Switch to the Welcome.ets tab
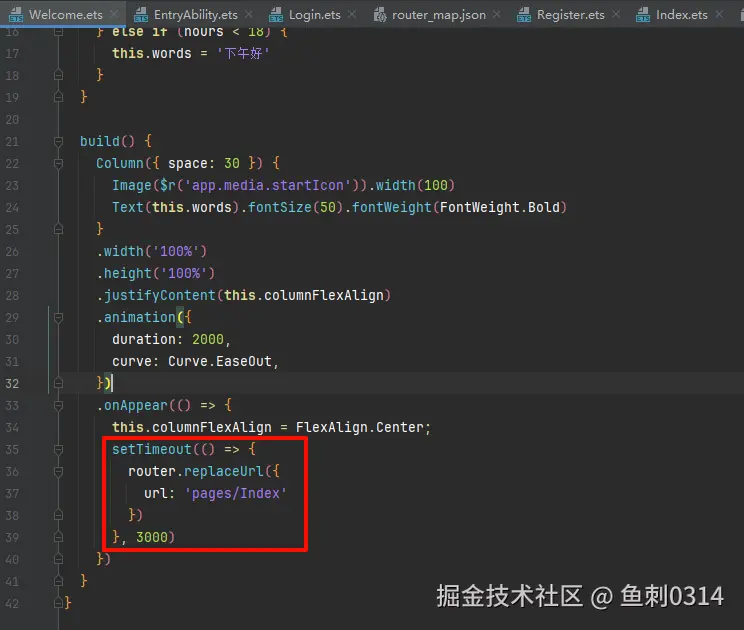Screen dimensions: 744x630 65,15
